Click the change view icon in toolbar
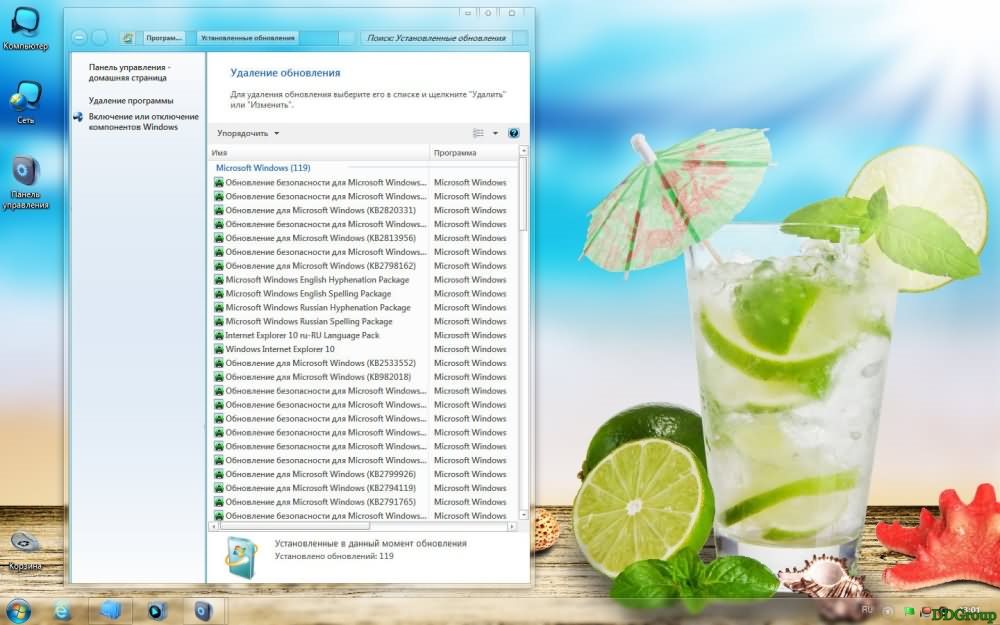This screenshot has width=1000, height=625. pos(478,133)
